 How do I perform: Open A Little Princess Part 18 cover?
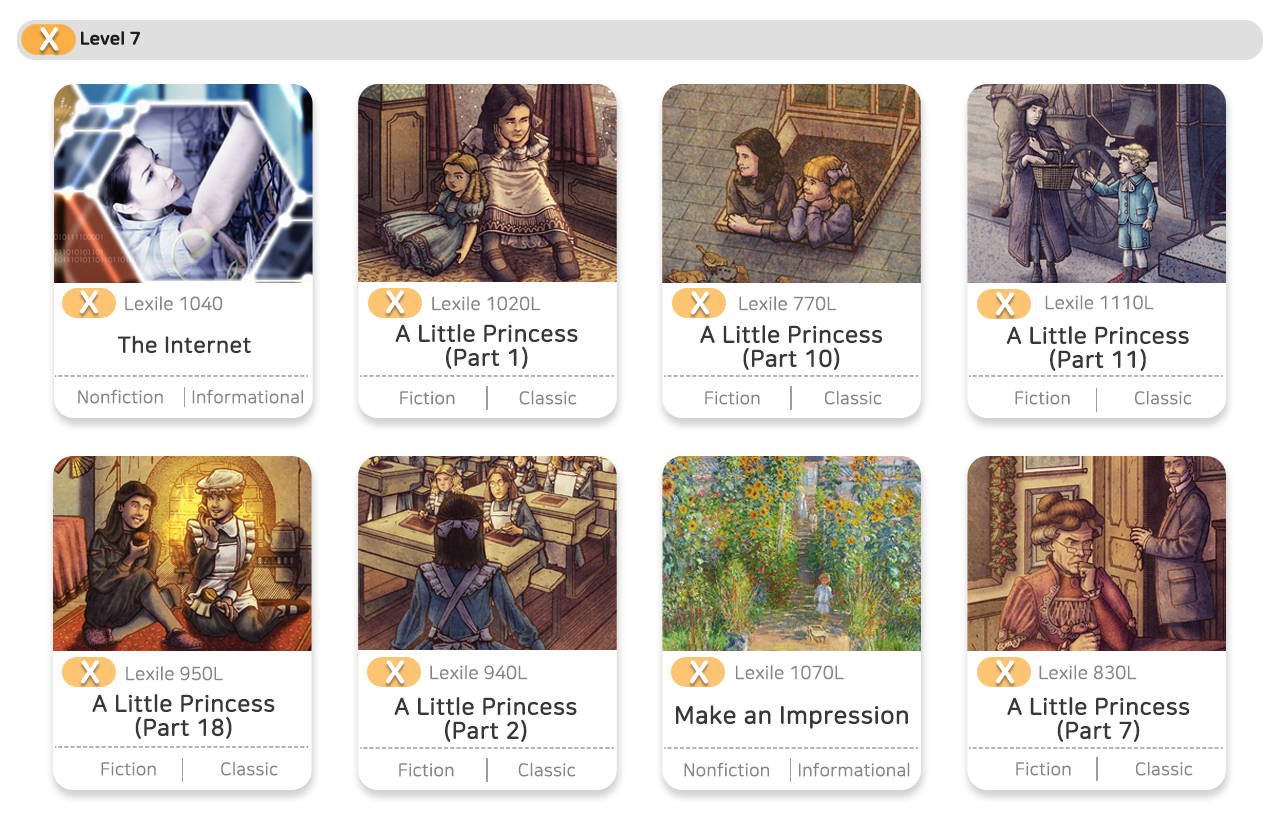(182, 554)
